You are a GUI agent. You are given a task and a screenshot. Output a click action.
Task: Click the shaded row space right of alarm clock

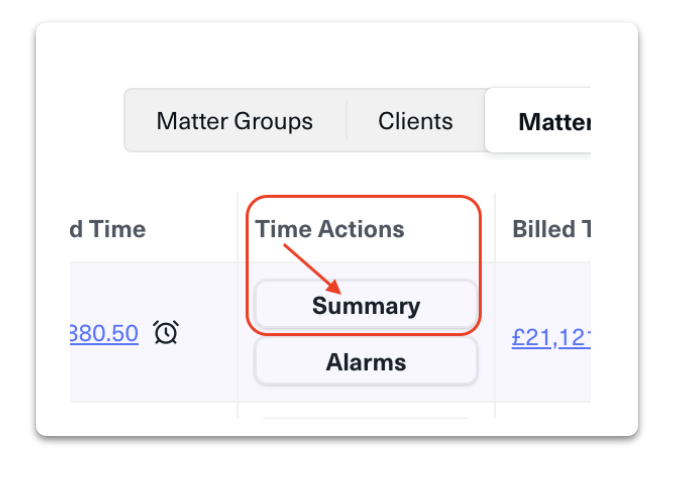[210, 333]
